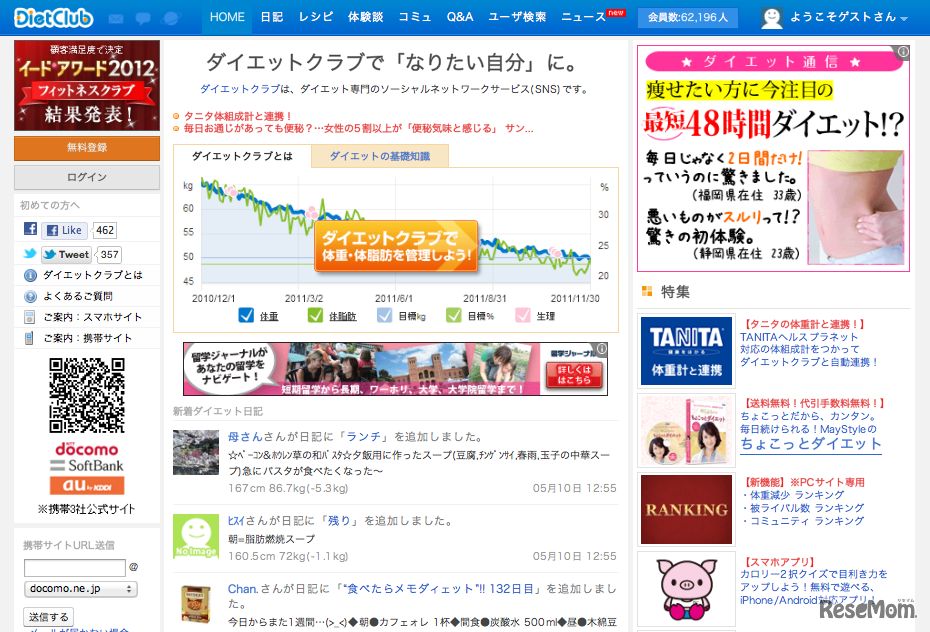Enable the 目標kg checkbox in the chart legend
Viewport: 930px width, 632px height.
383,313
